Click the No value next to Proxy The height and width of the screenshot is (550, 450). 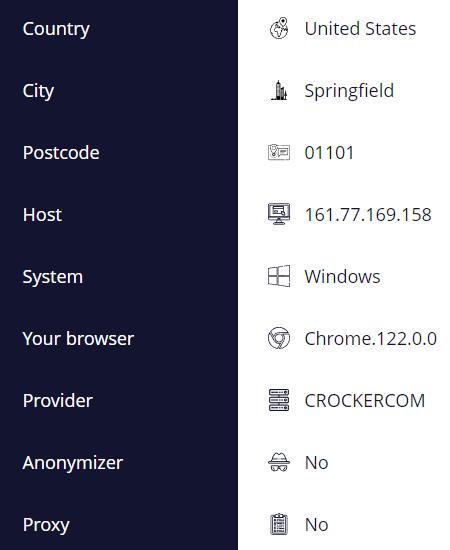(316, 525)
